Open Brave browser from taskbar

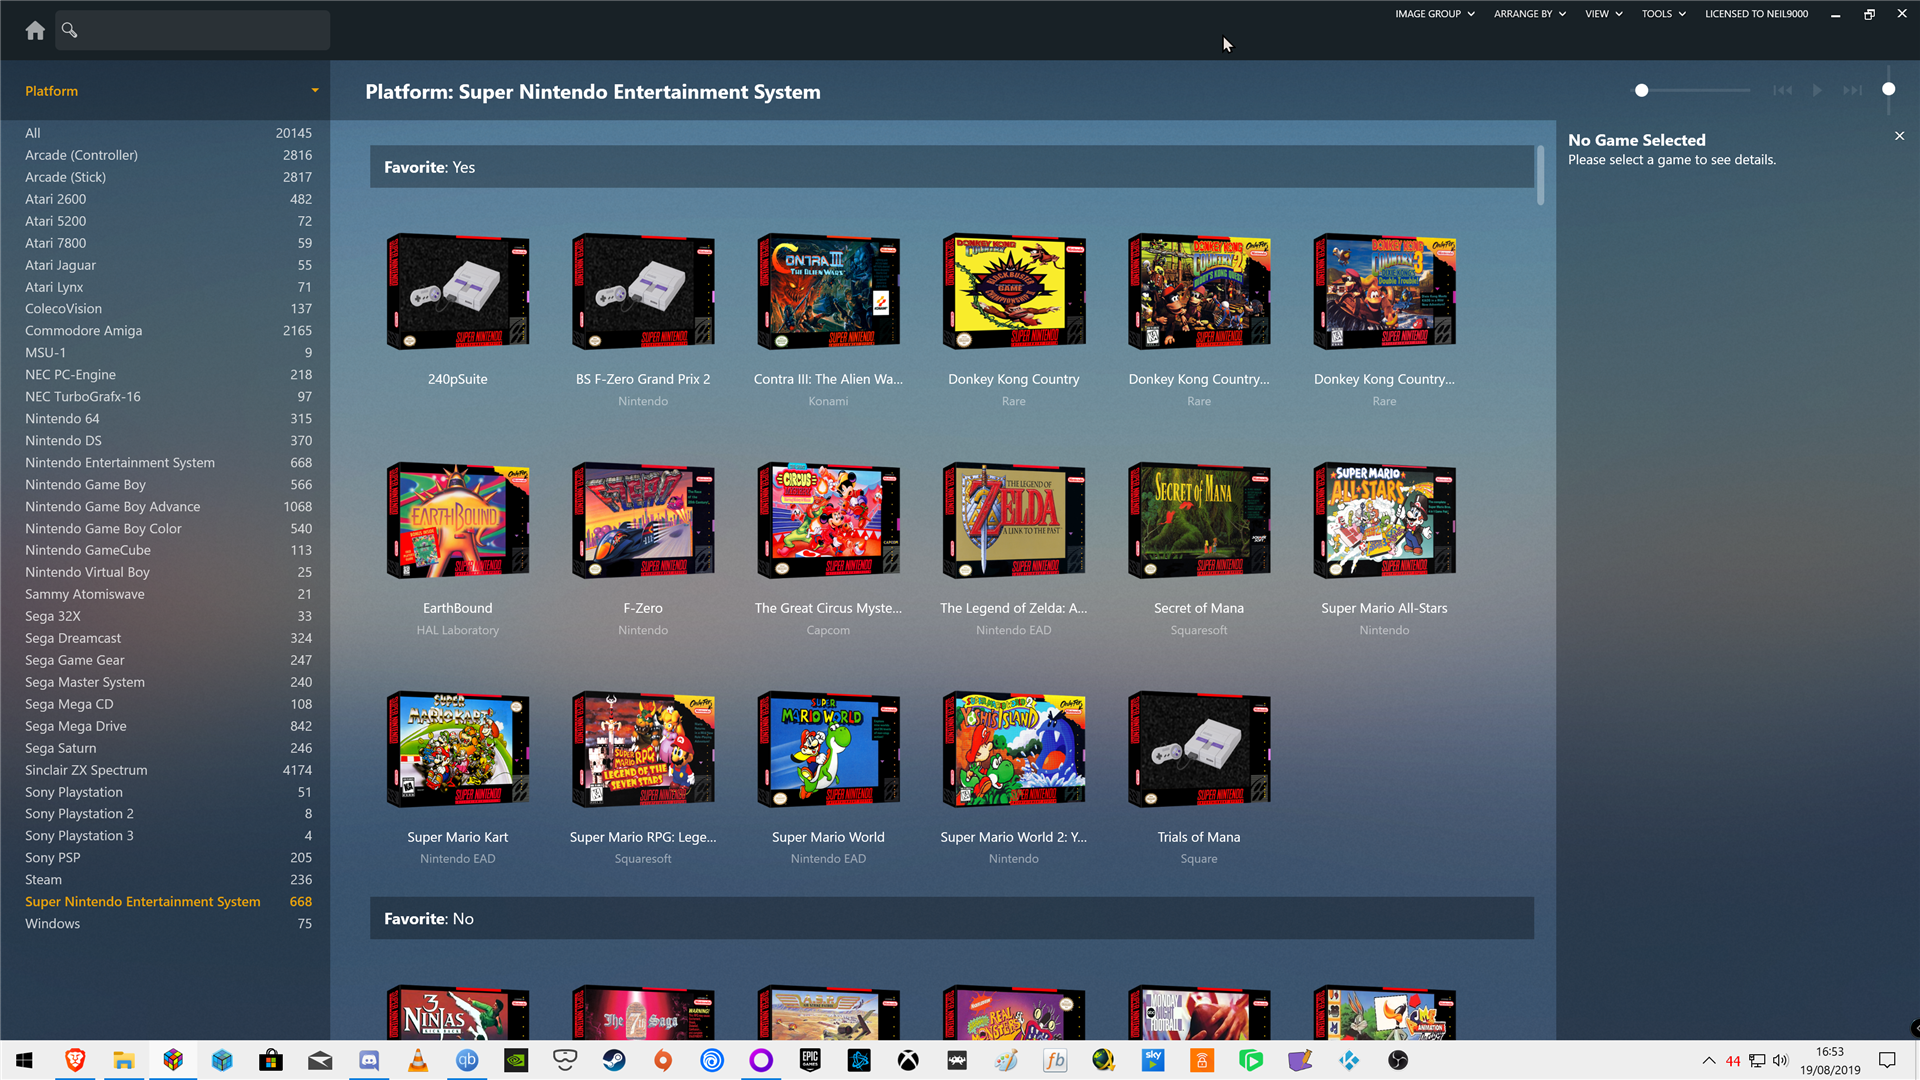[x=75, y=1060]
